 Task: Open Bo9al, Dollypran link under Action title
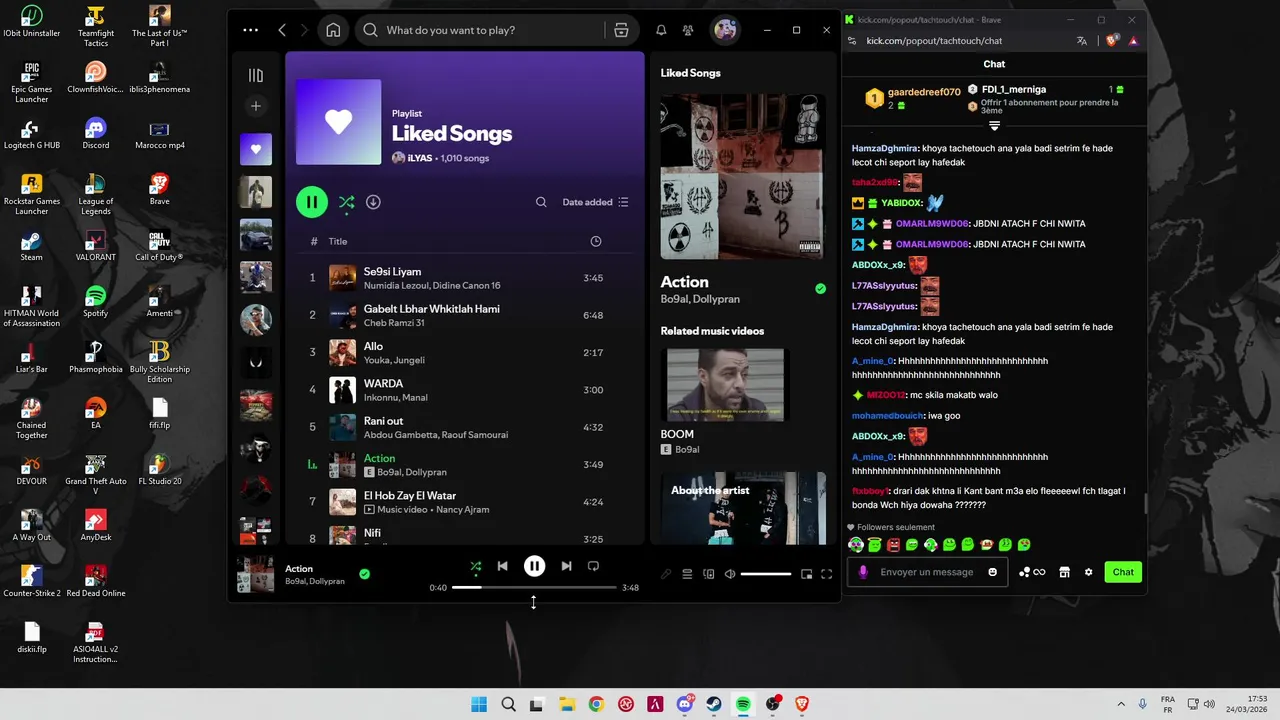click(702, 299)
